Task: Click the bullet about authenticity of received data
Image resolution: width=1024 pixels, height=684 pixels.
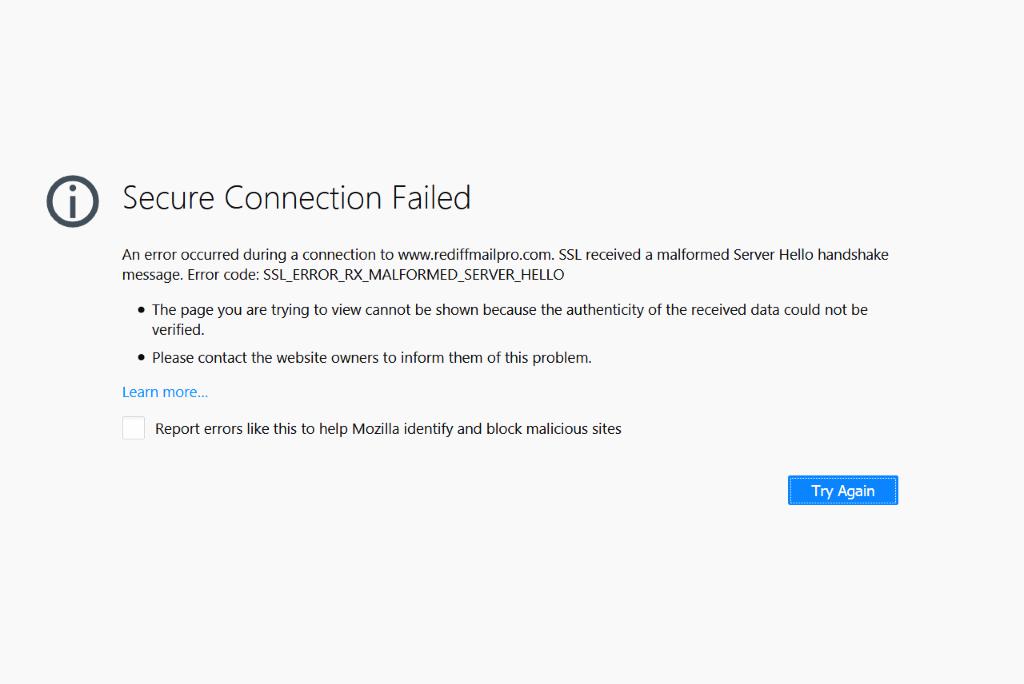Action: click(x=509, y=310)
